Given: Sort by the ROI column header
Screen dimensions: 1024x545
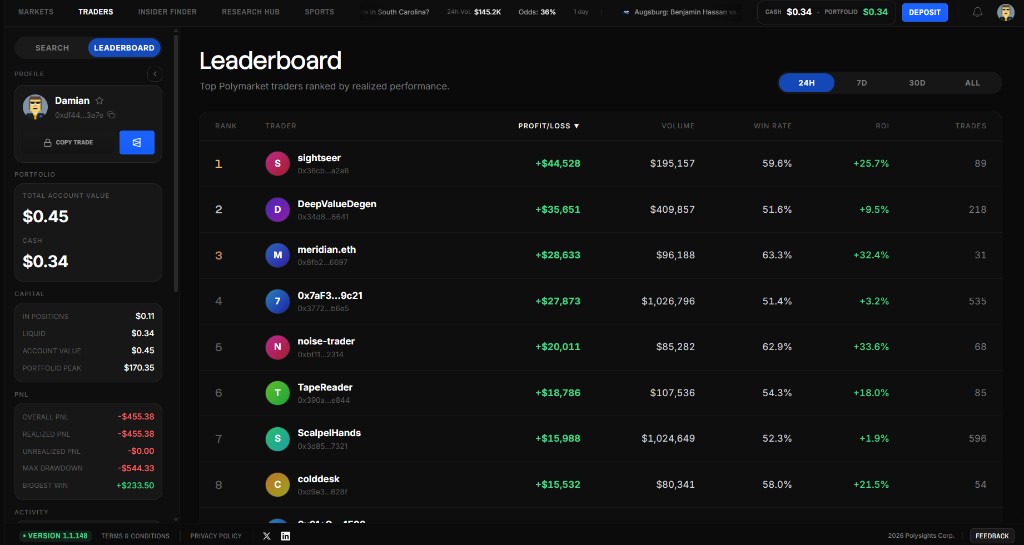Looking at the screenshot, I should [x=882, y=126].
